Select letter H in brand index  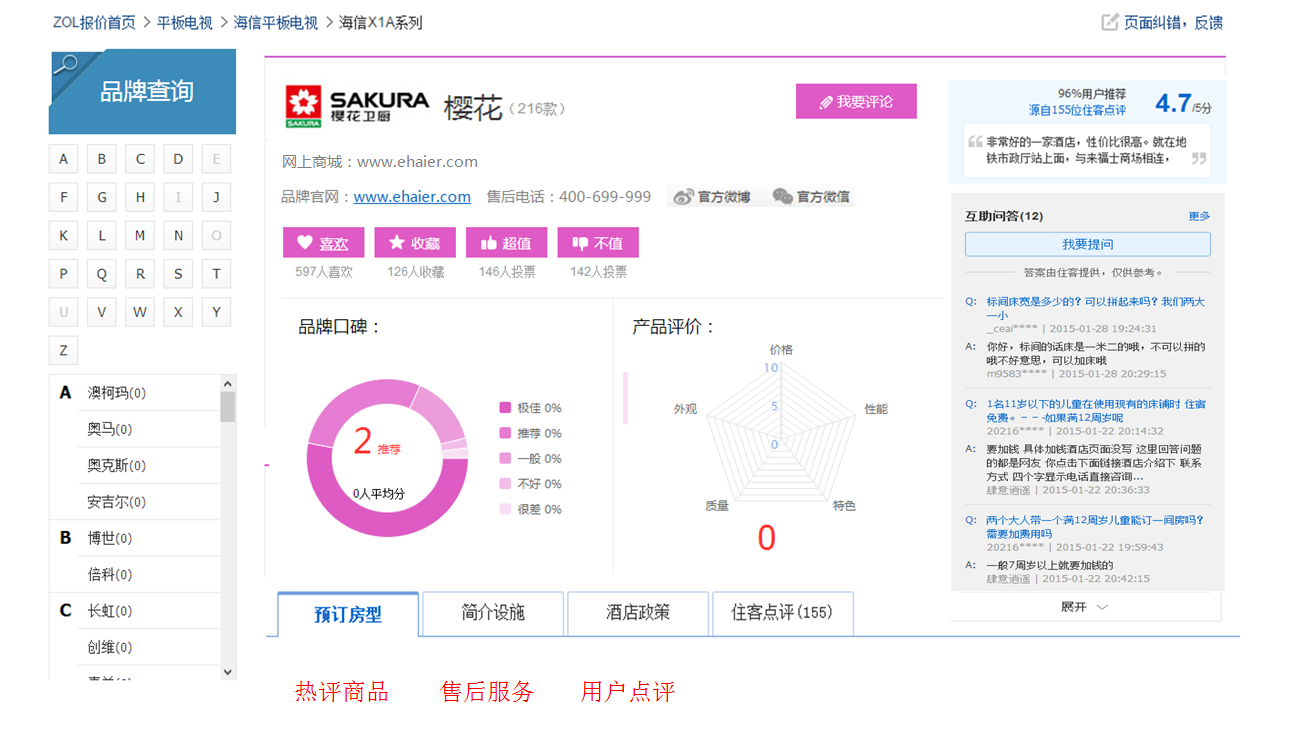[x=140, y=197]
